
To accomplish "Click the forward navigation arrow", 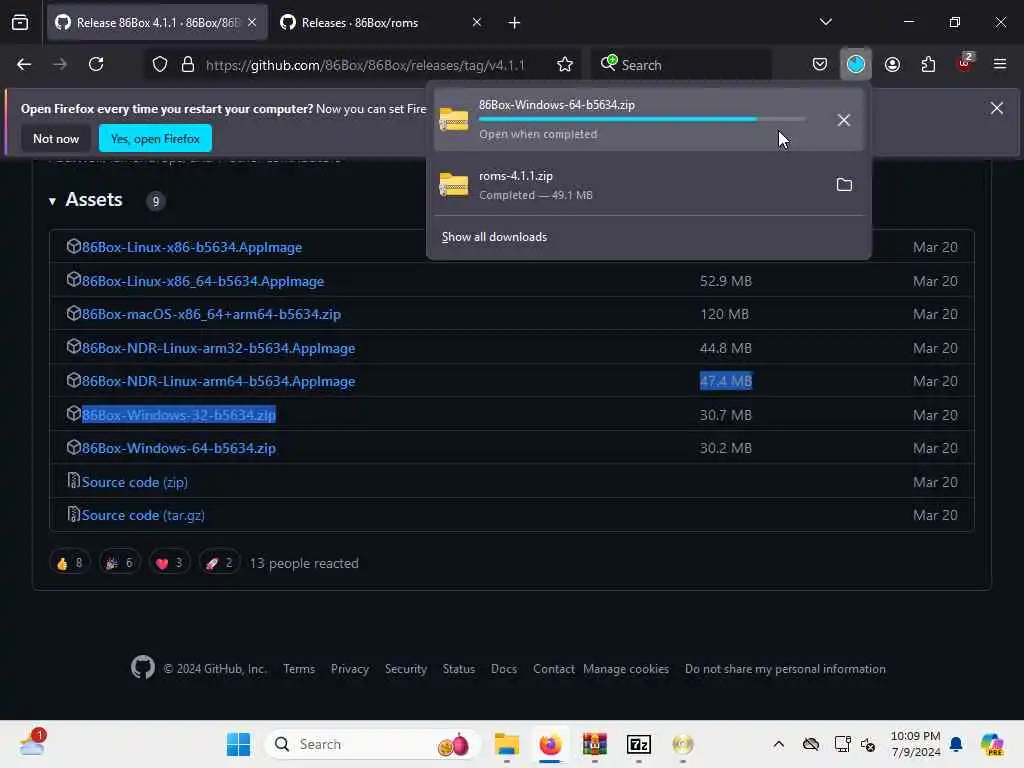I will pos(59,65).
